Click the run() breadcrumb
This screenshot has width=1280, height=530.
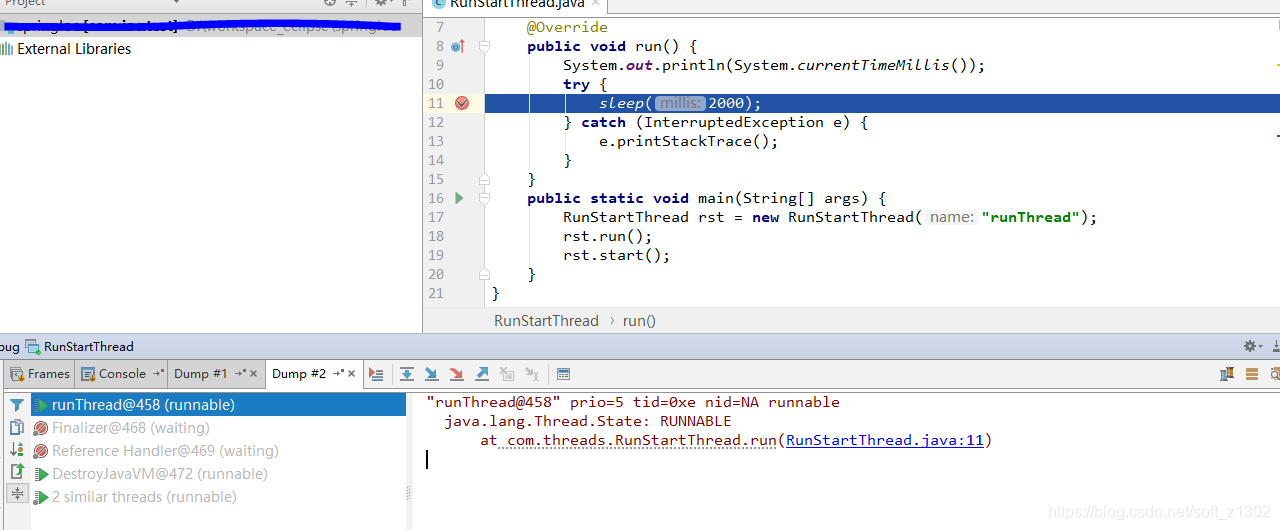click(x=639, y=321)
